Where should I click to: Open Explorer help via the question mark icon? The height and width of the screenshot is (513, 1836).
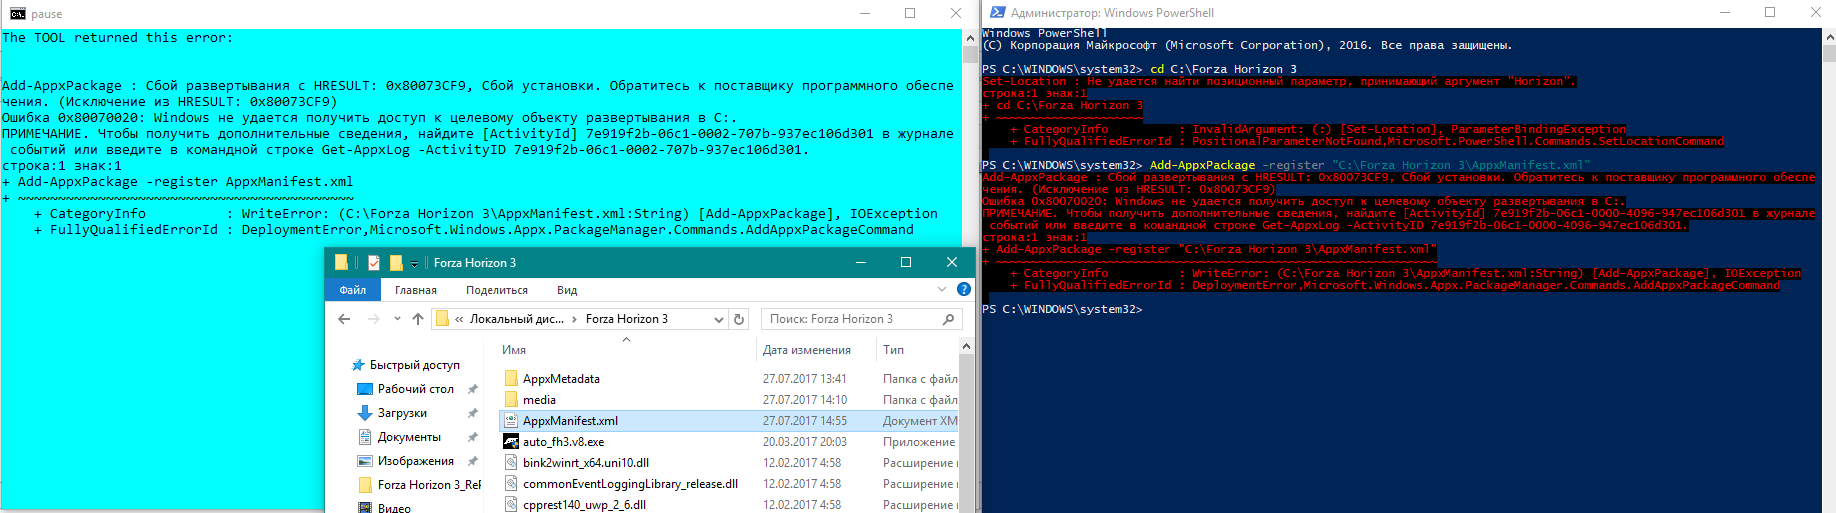pos(964,289)
